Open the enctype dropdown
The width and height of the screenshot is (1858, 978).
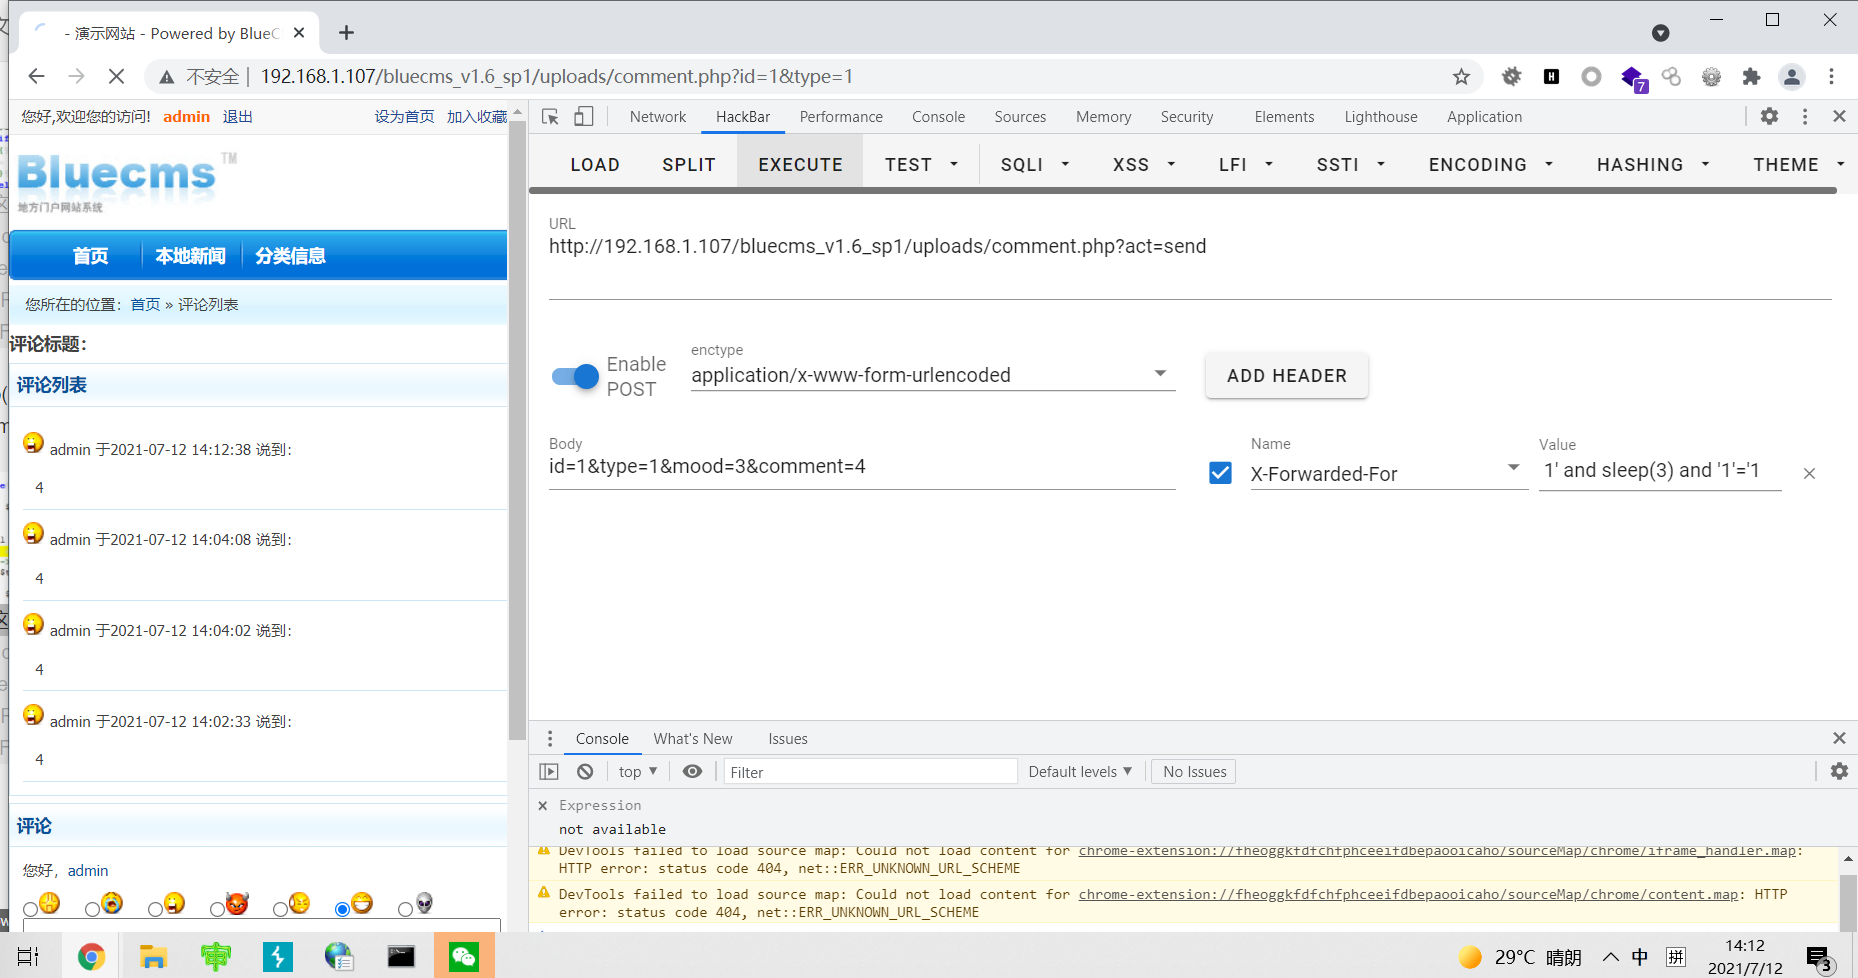point(932,375)
